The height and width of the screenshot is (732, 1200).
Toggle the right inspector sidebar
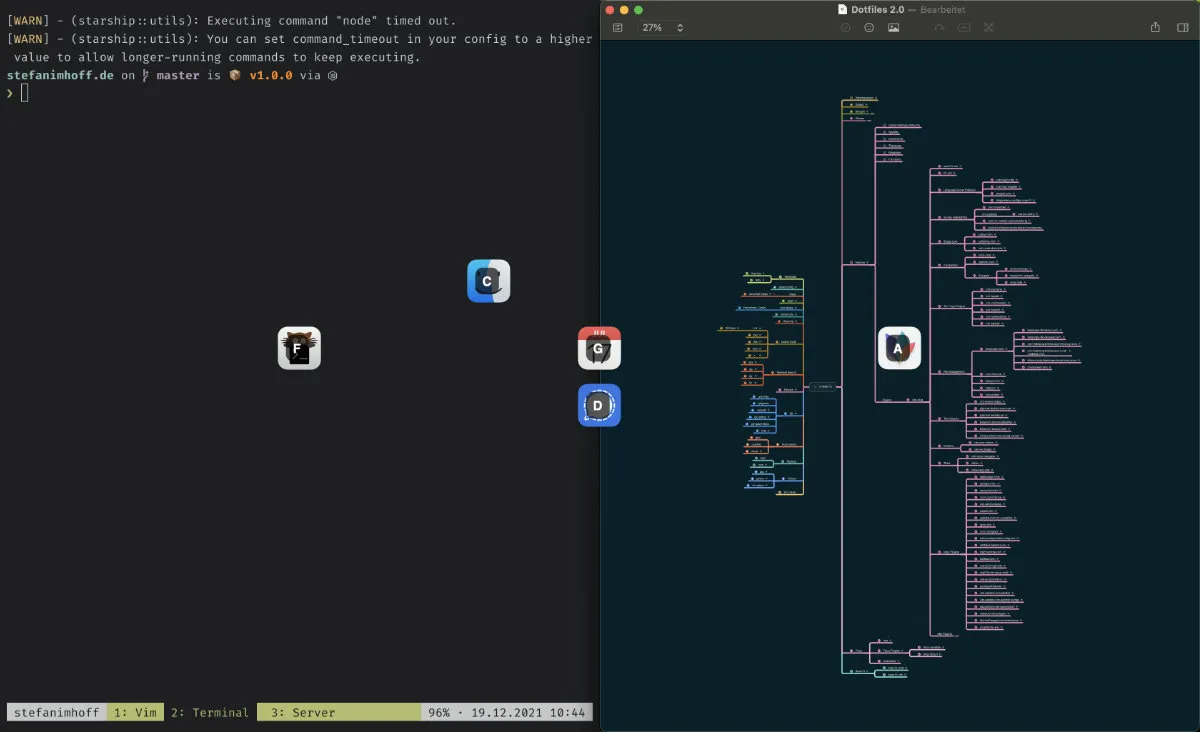[x=1182, y=28]
